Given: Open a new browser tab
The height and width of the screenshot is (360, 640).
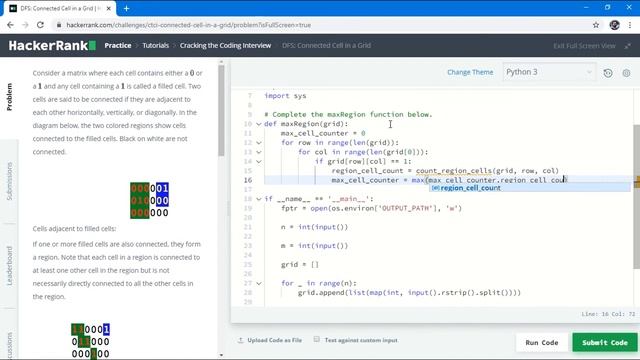Looking at the screenshot, I should point(127,8).
